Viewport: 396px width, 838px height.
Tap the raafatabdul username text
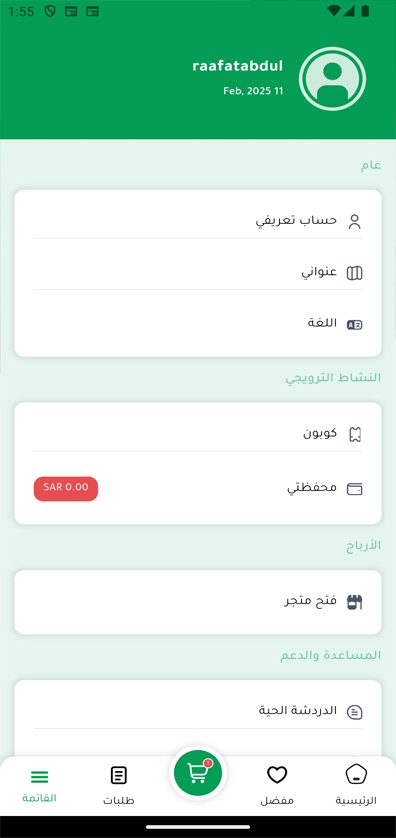point(237,66)
